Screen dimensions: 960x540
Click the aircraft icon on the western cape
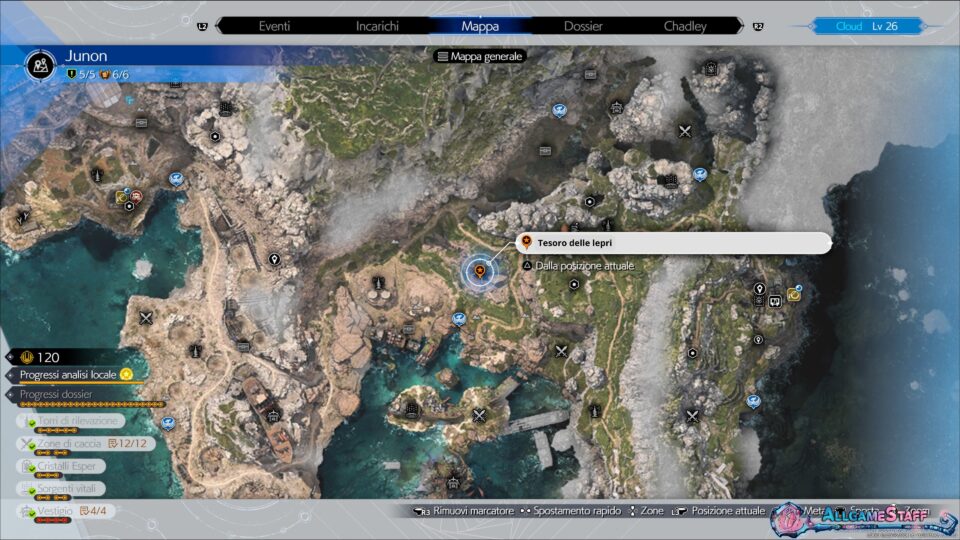click(23, 217)
